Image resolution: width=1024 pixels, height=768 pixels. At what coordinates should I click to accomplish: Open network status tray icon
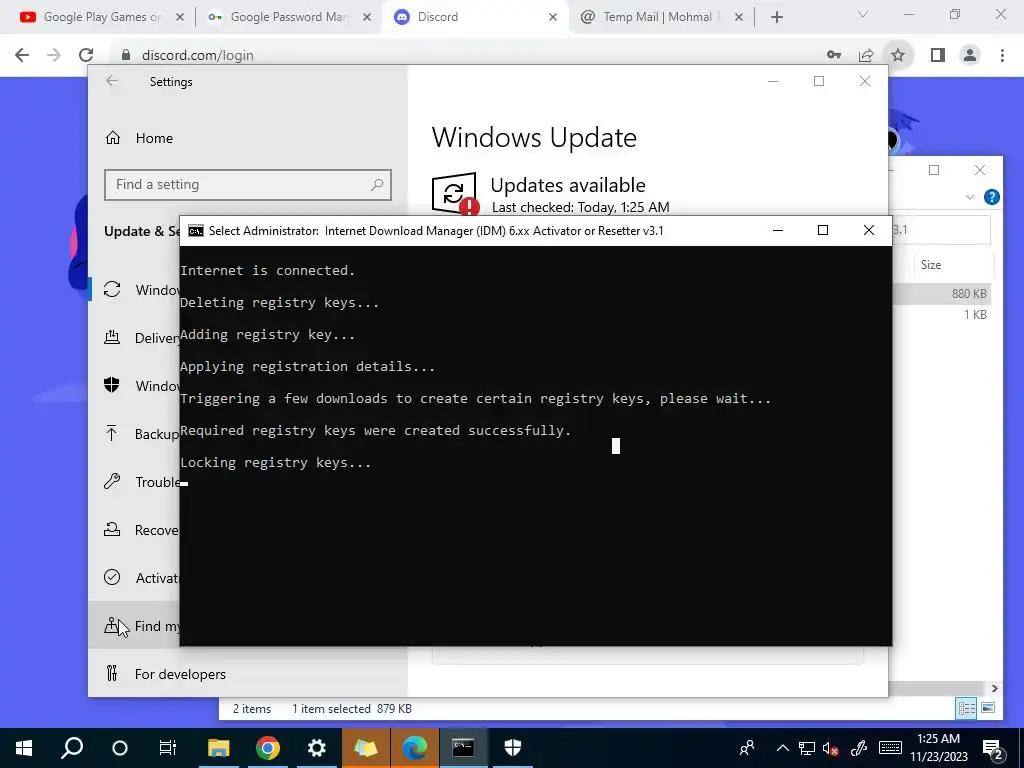coord(807,748)
